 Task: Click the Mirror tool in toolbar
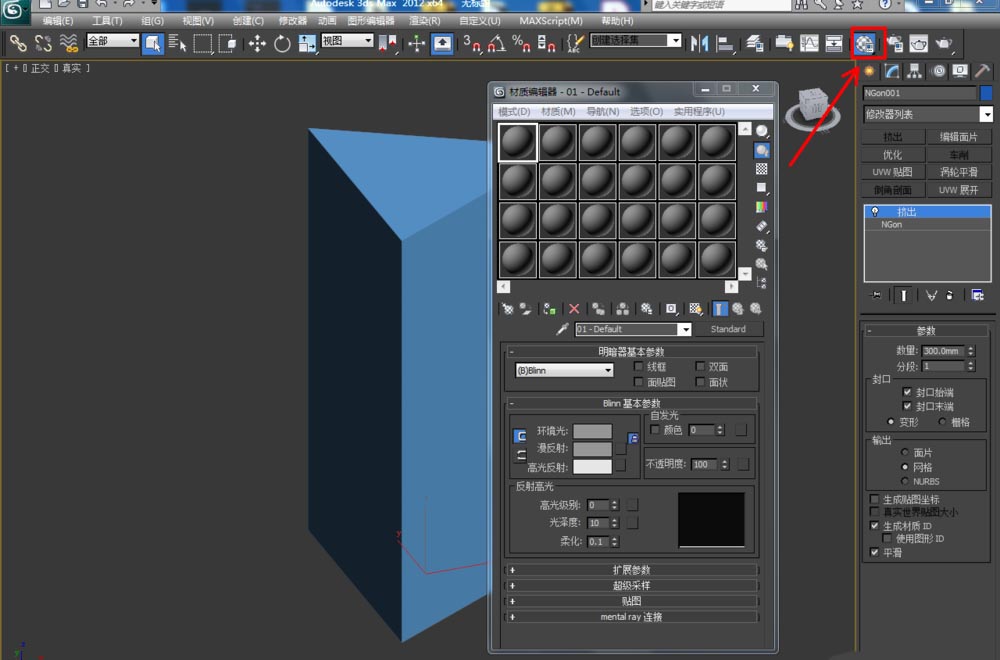pos(699,43)
